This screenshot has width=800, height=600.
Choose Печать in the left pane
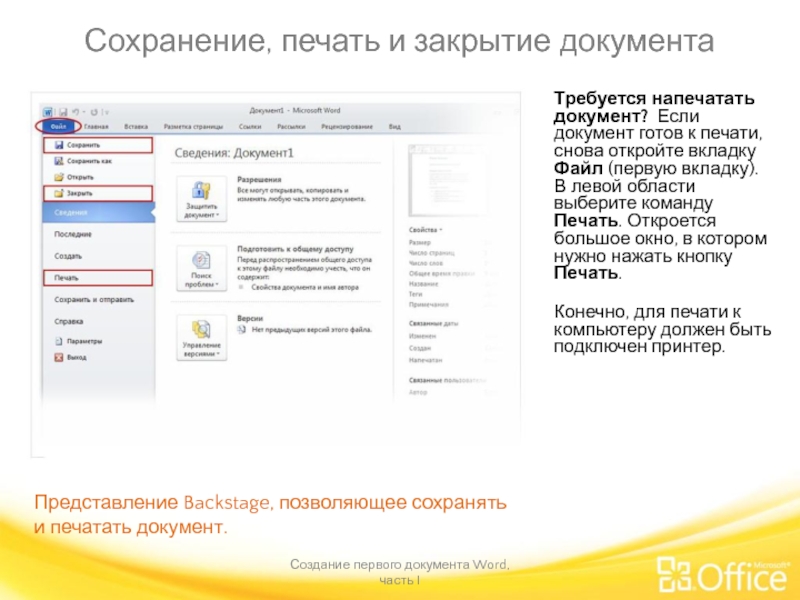point(98,278)
